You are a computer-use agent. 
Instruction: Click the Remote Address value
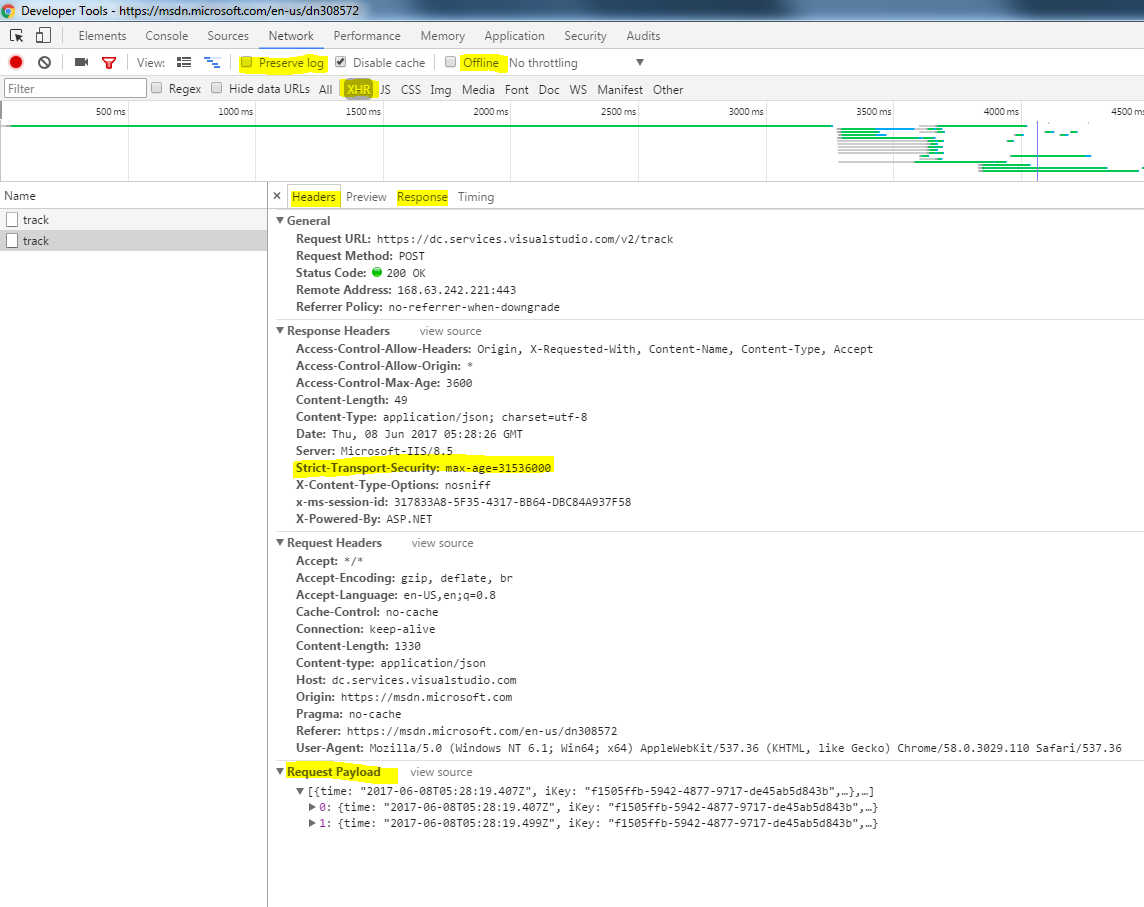click(x=456, y=290)
